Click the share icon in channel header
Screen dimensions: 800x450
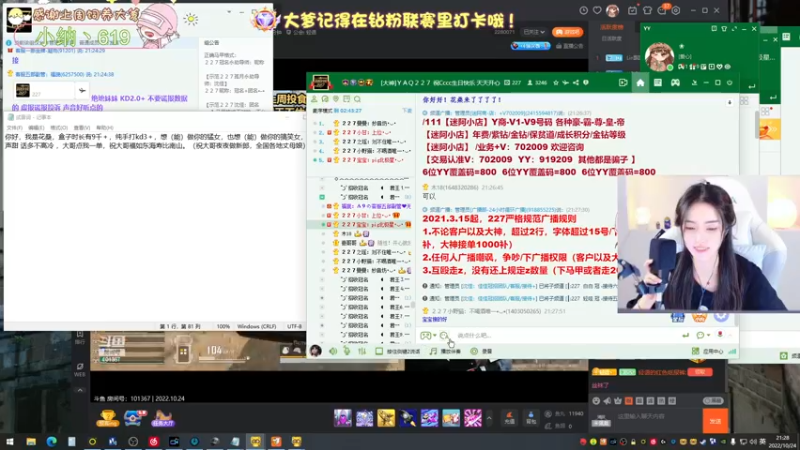tap(576, 83)
